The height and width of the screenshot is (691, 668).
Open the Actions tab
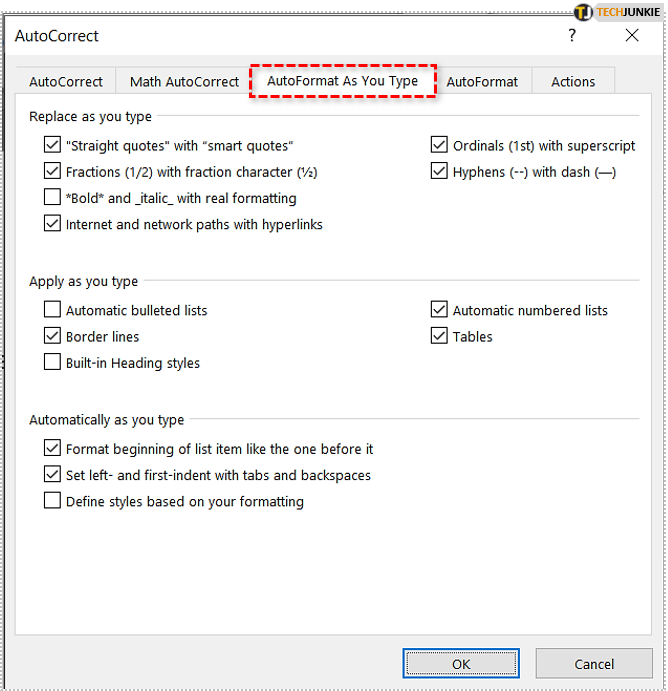click(x=573, y=82)
